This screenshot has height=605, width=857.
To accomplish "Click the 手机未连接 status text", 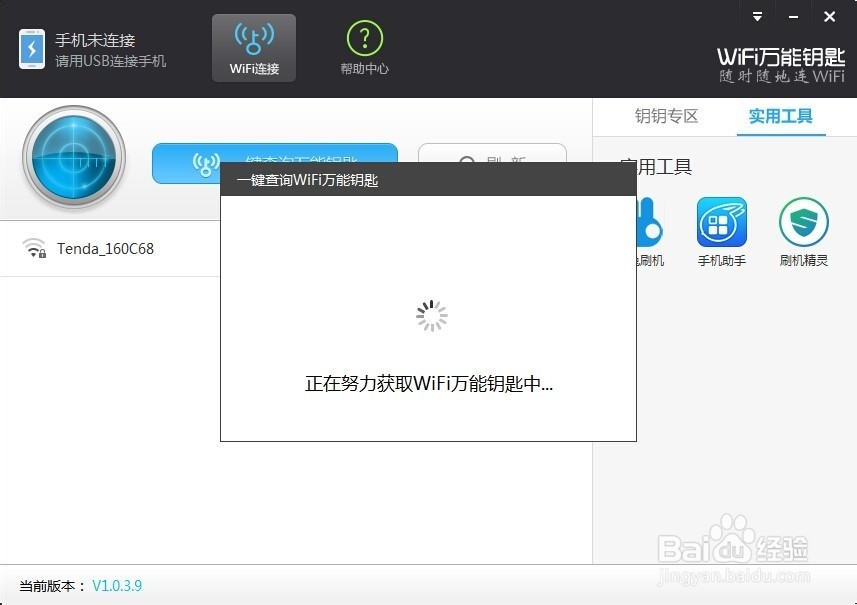I will pos(95,40).
